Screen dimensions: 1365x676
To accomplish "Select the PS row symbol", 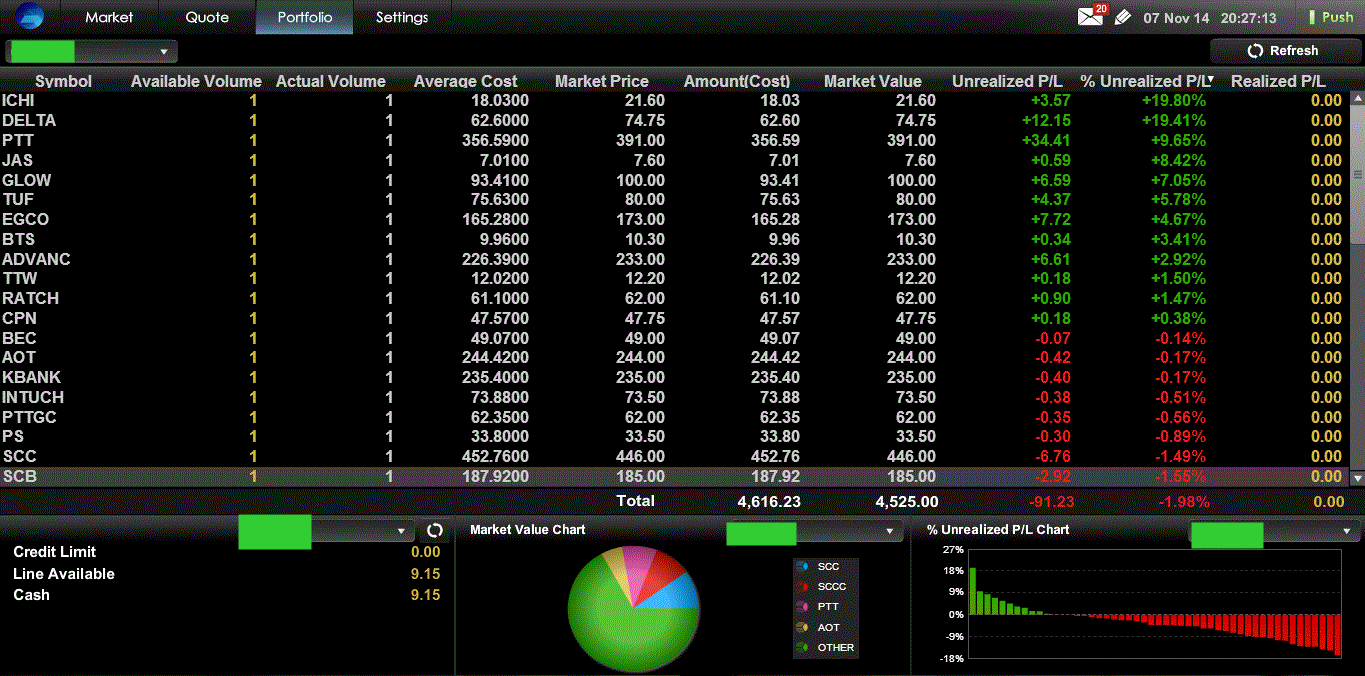I will click(13, 436).
